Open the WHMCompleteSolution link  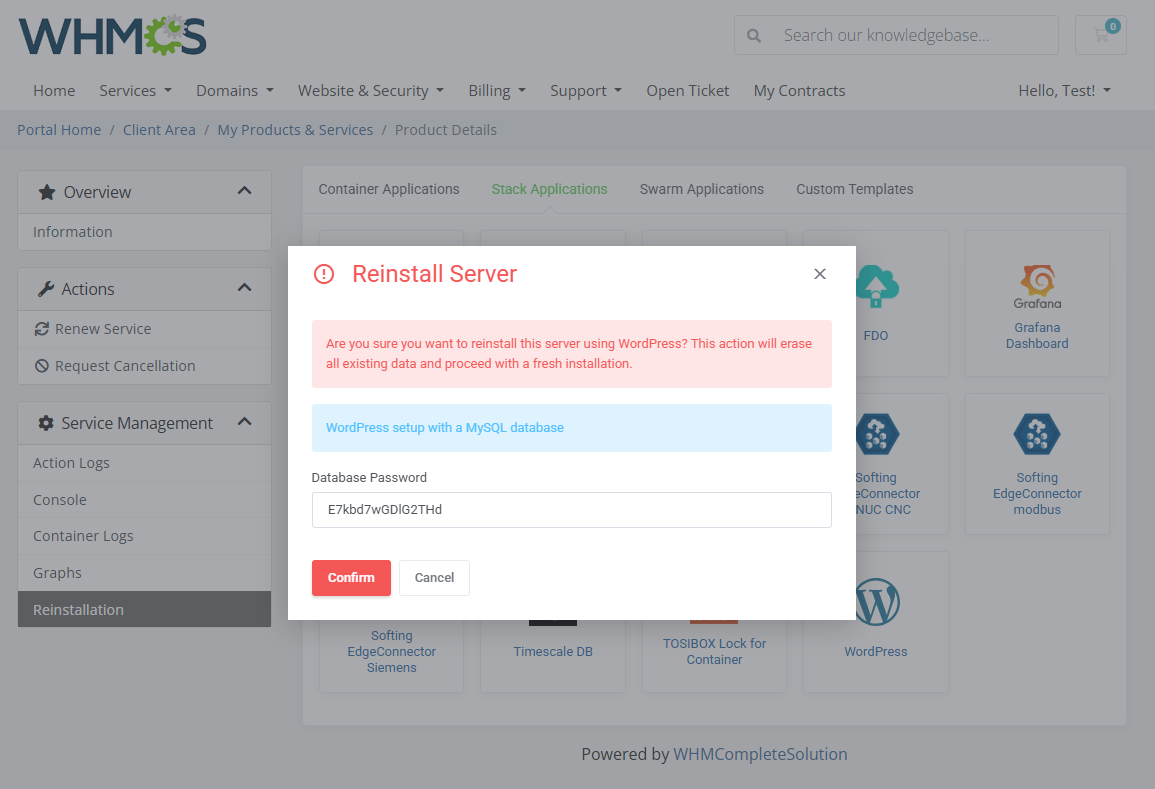point(760,754)
